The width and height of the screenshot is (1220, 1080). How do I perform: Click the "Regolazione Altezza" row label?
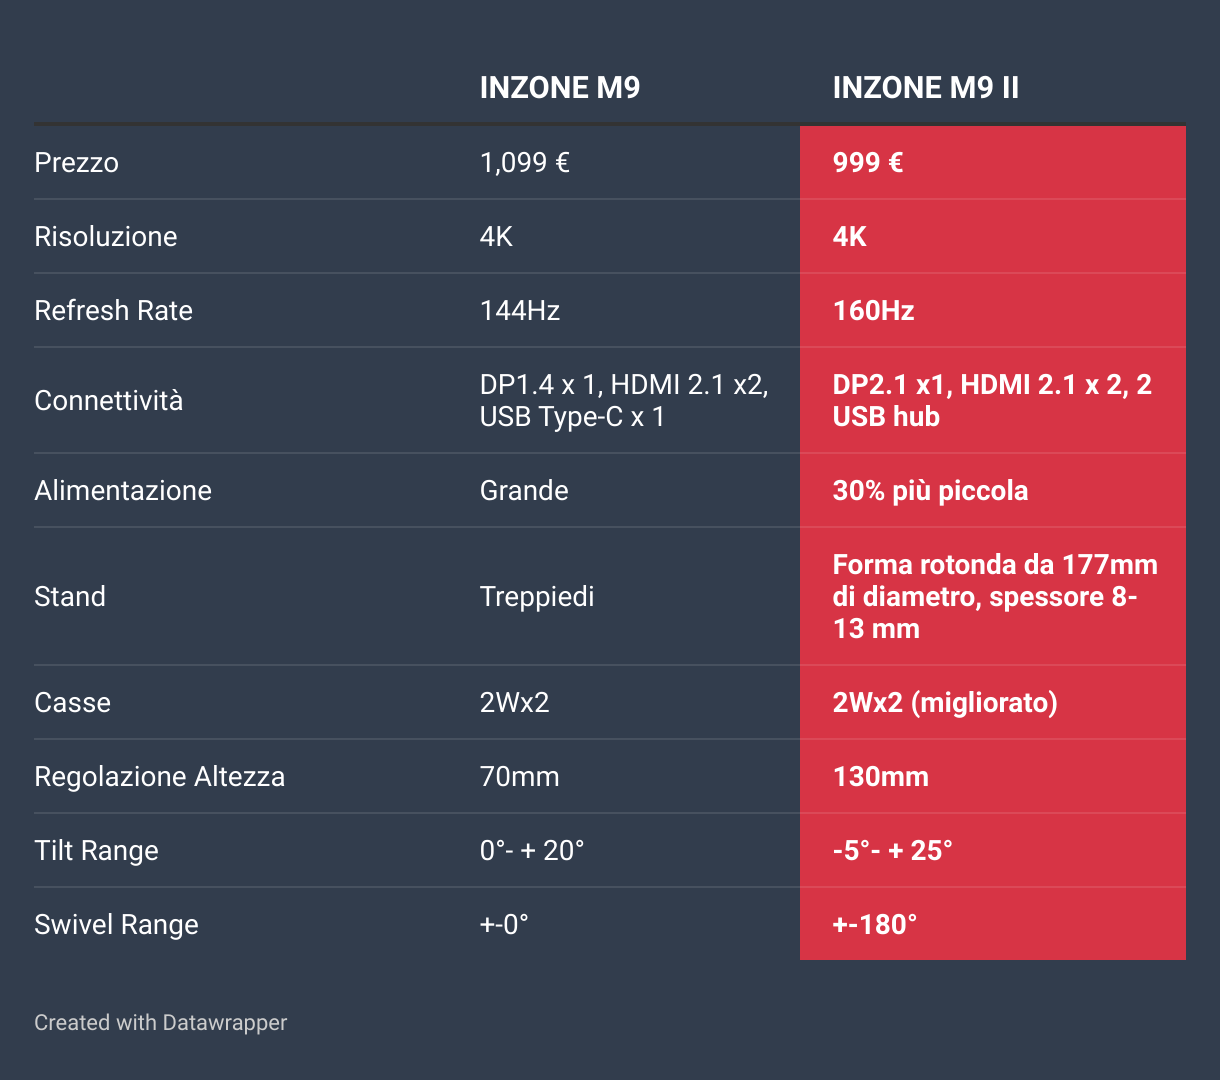[x=159, y=776]
